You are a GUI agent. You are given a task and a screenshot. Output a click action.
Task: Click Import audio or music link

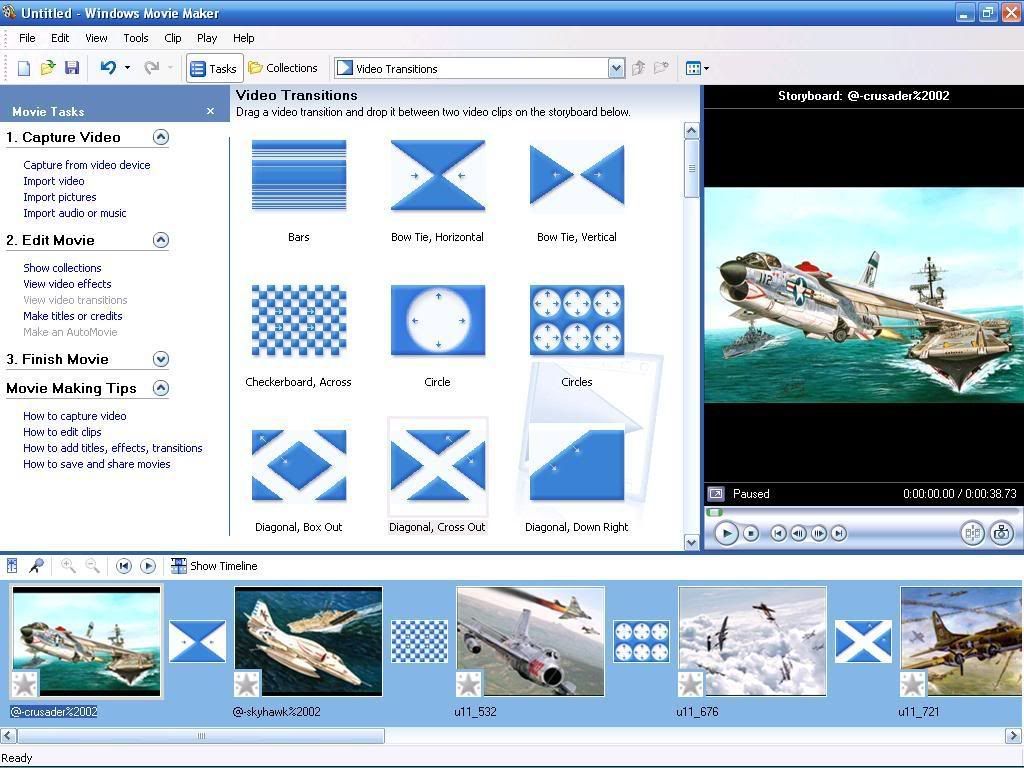pyautogui.click(x=74, y=213)
